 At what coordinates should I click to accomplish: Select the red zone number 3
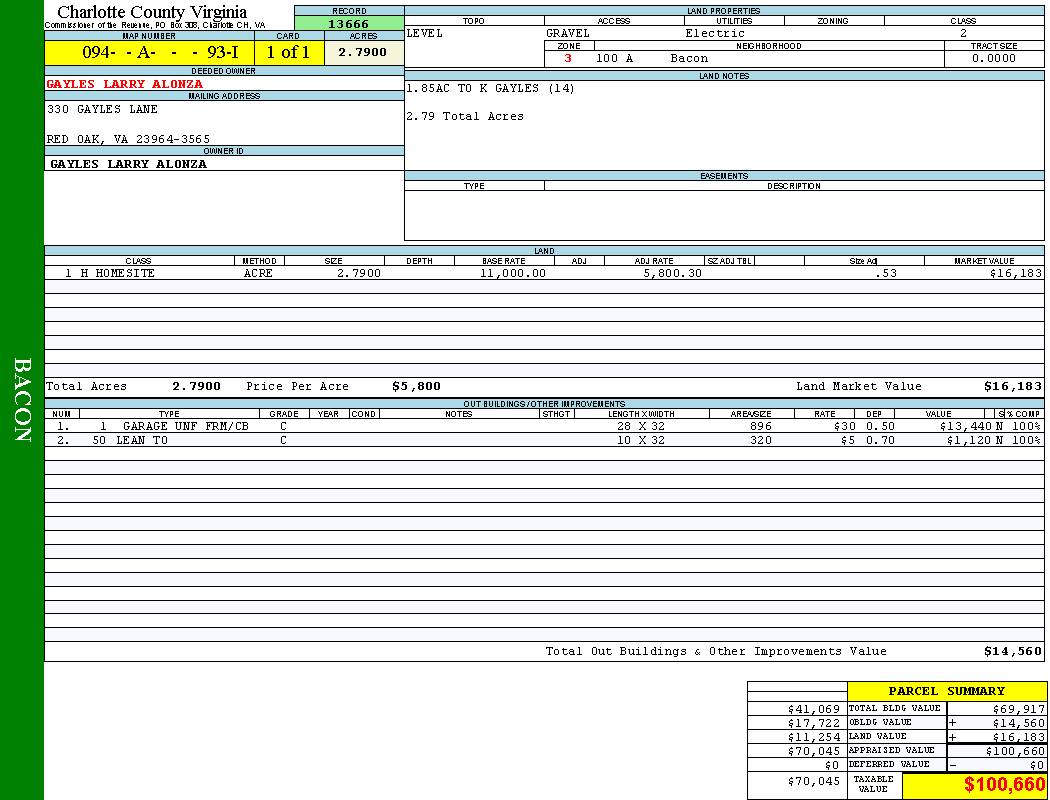(x=568, y=58)
